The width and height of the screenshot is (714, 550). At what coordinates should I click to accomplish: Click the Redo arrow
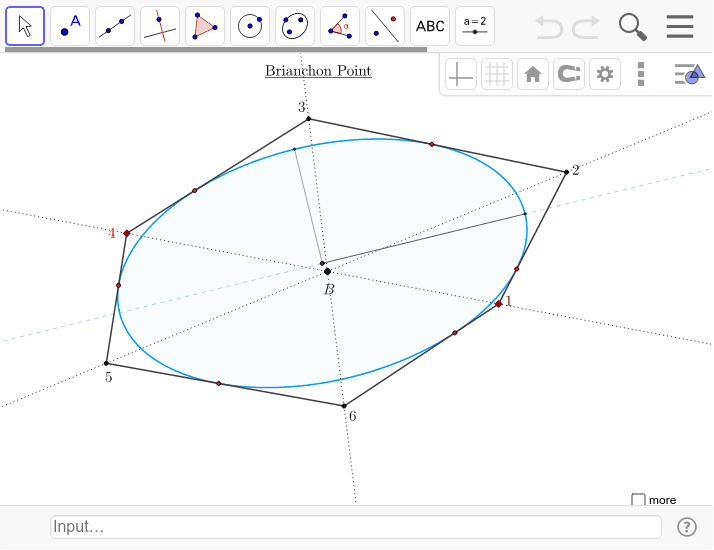[x=586, y=27]
